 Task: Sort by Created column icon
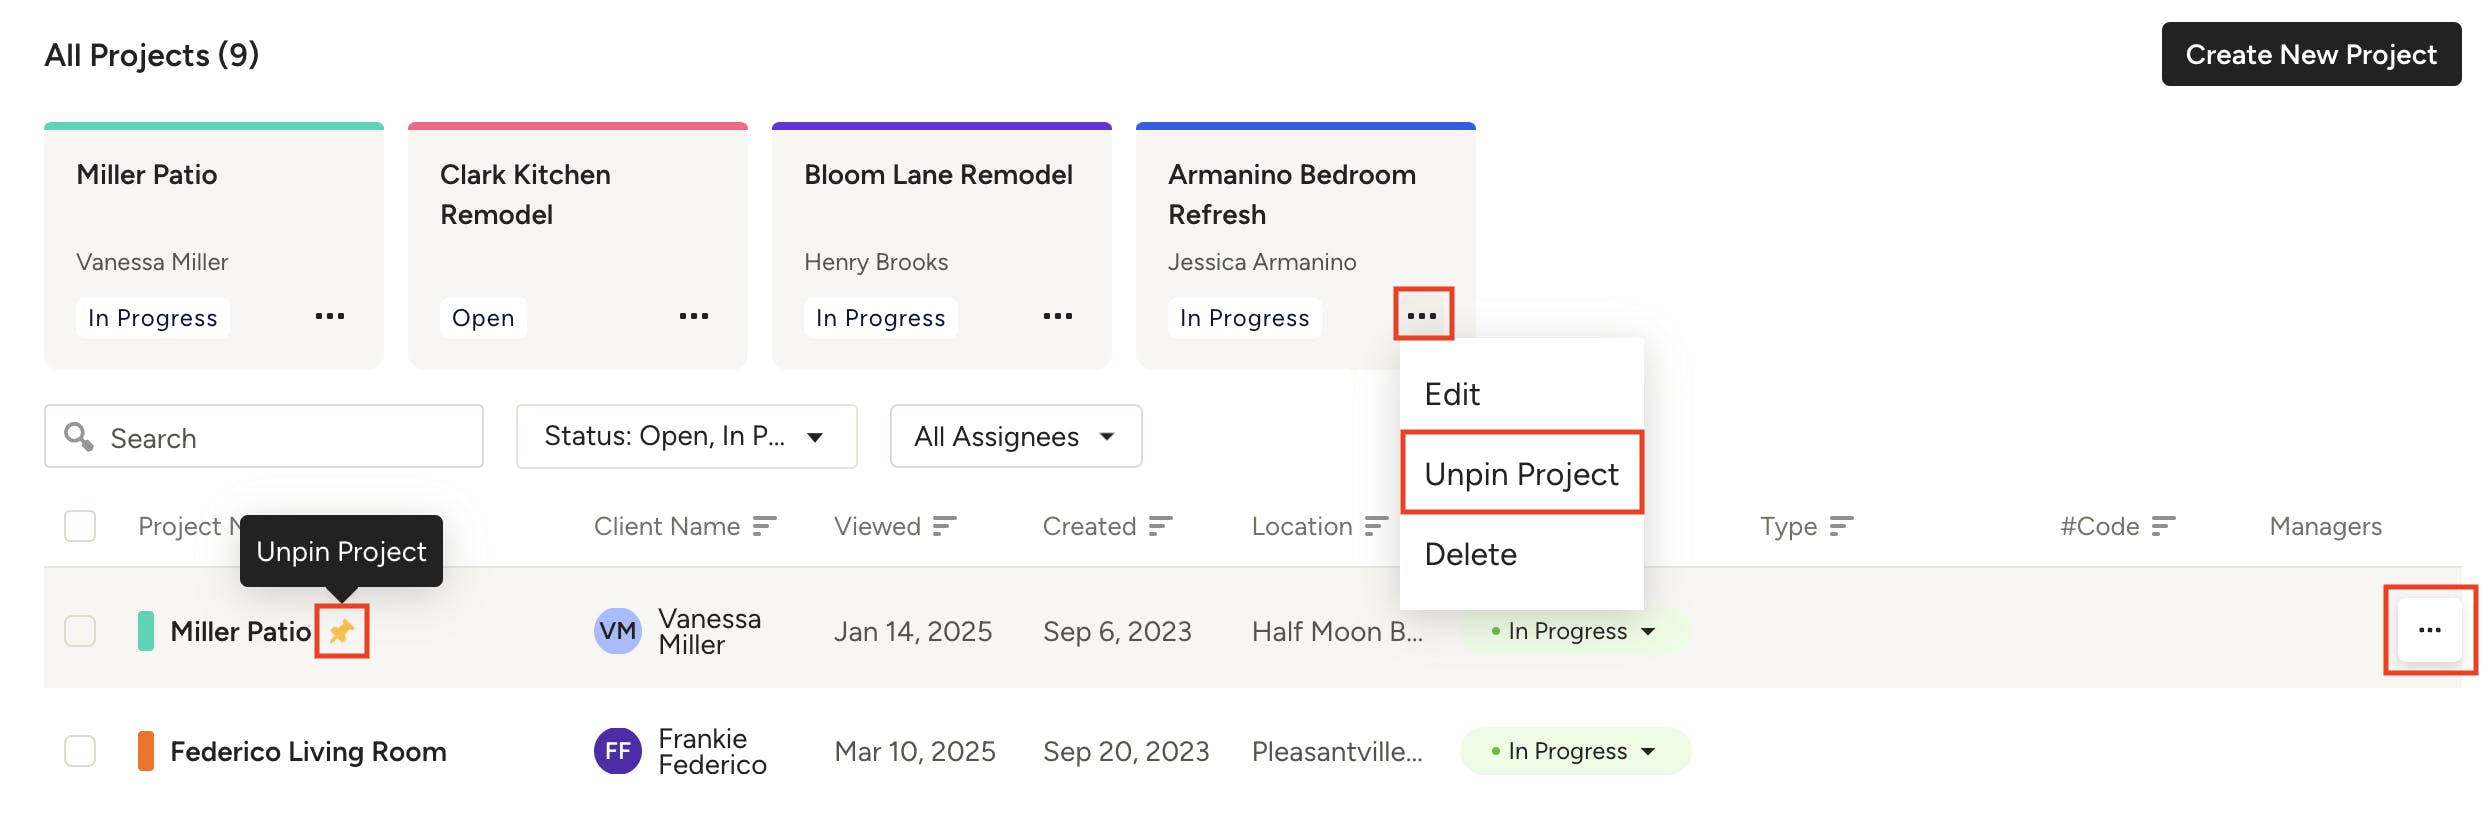click(x=1160, y=526)
